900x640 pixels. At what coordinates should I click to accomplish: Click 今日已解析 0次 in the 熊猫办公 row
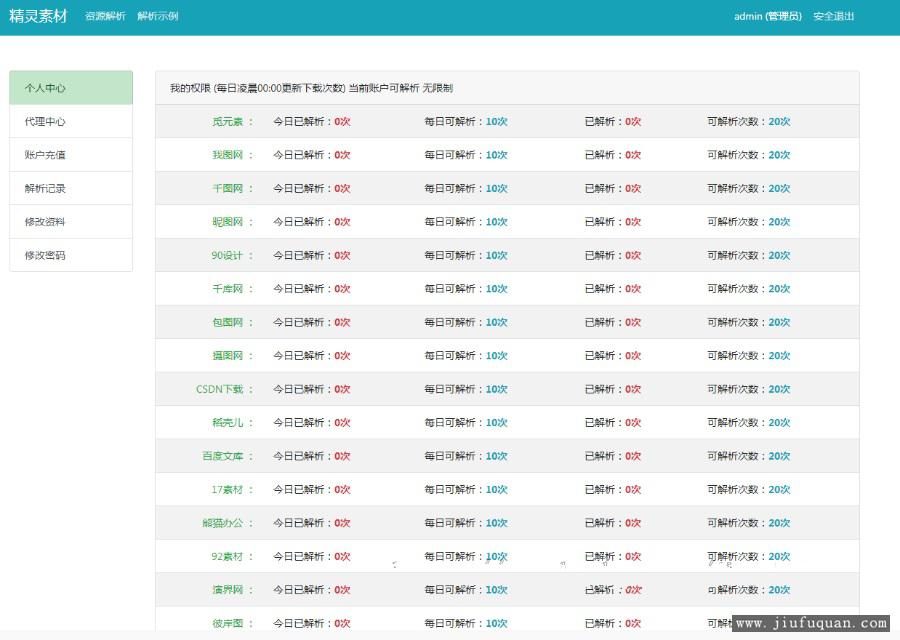click(x=312, y=522)
